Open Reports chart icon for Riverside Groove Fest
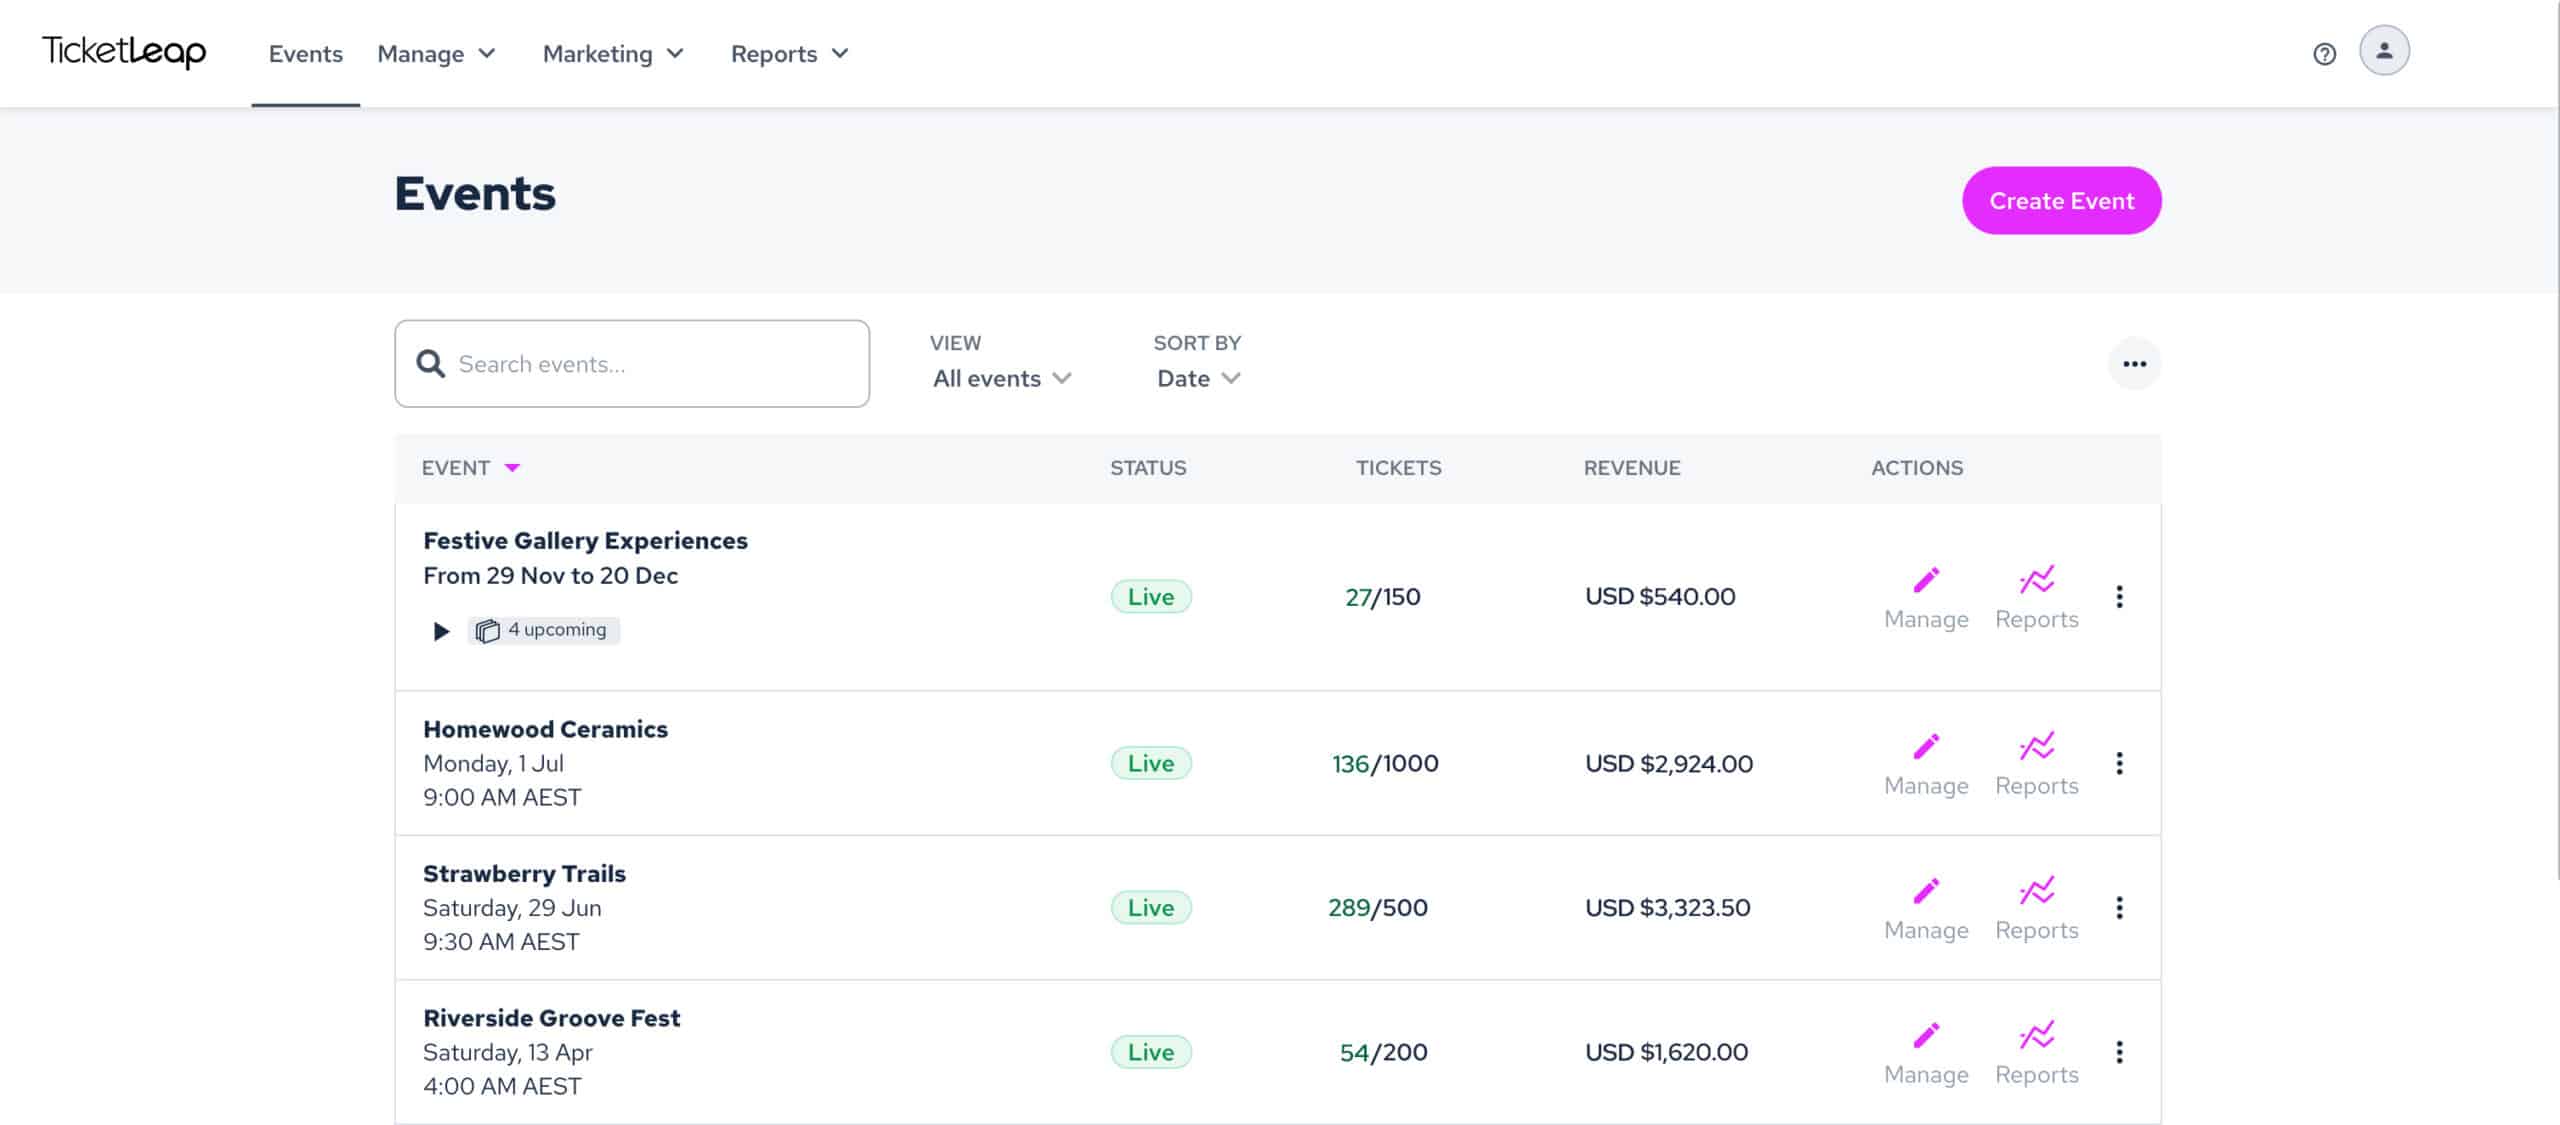The image size is (2560, 1125). [2036, 1034]
